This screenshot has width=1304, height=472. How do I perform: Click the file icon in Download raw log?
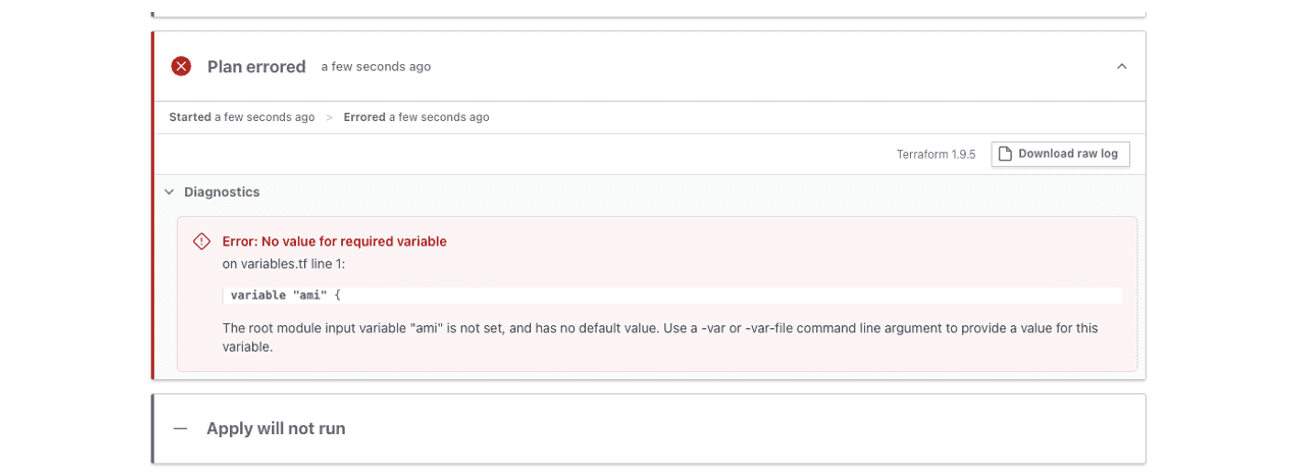1005,154
